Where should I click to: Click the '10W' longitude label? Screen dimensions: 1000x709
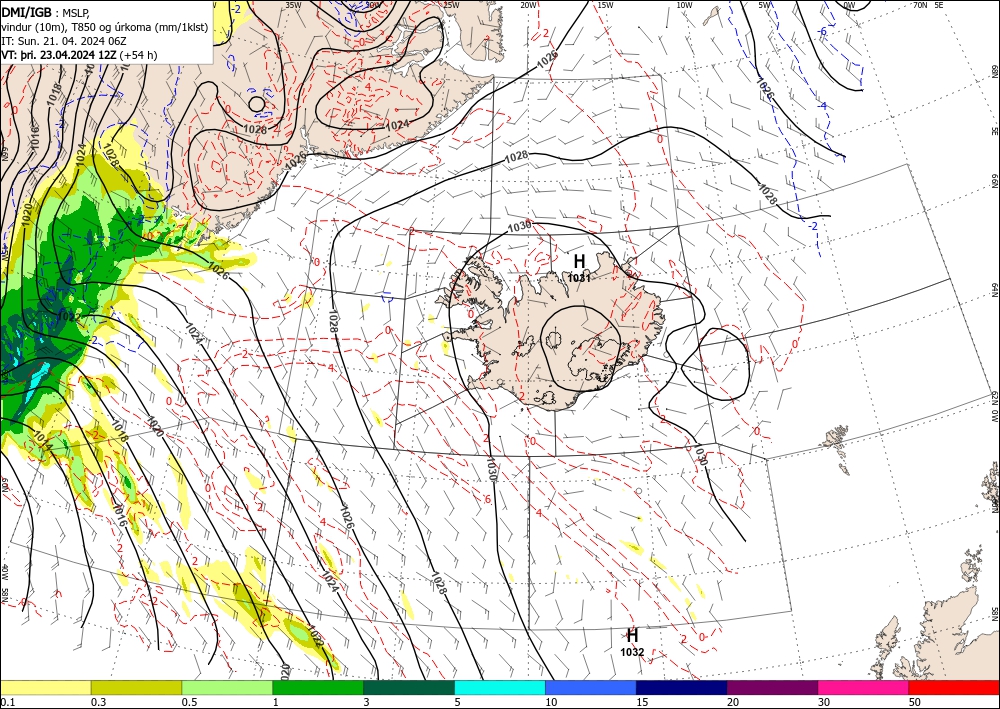(x=684, y=4)
